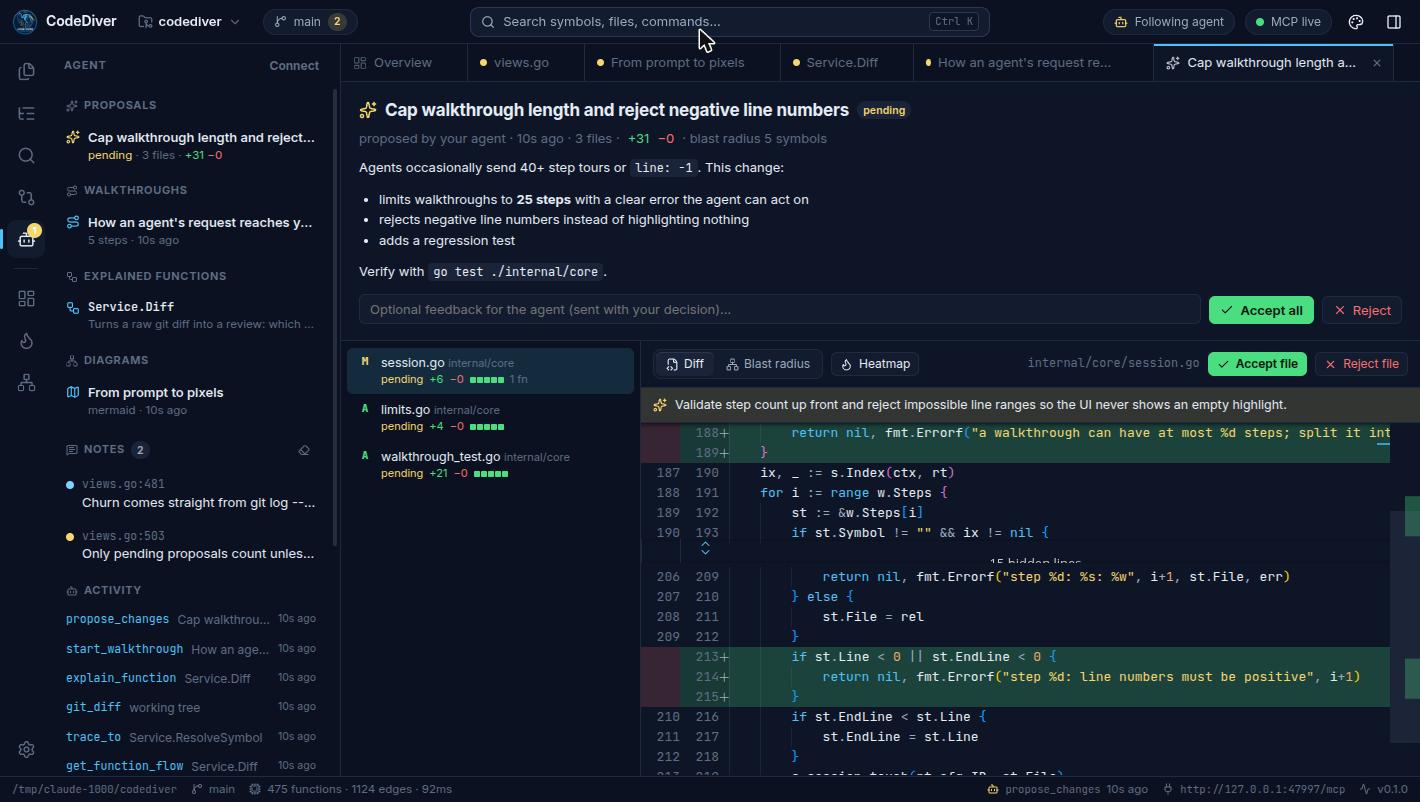Open settings gear in sidebar
The image size is (1420, 802).
[x=27, y=749]
